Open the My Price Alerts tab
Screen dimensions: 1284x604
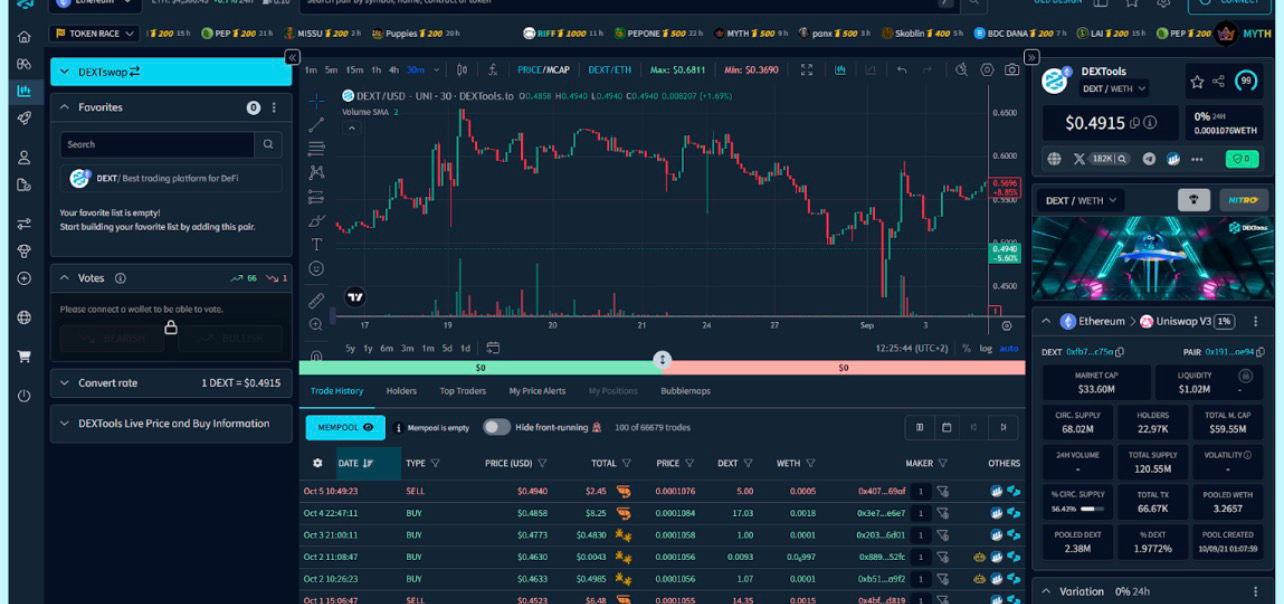tap(537, 391)
